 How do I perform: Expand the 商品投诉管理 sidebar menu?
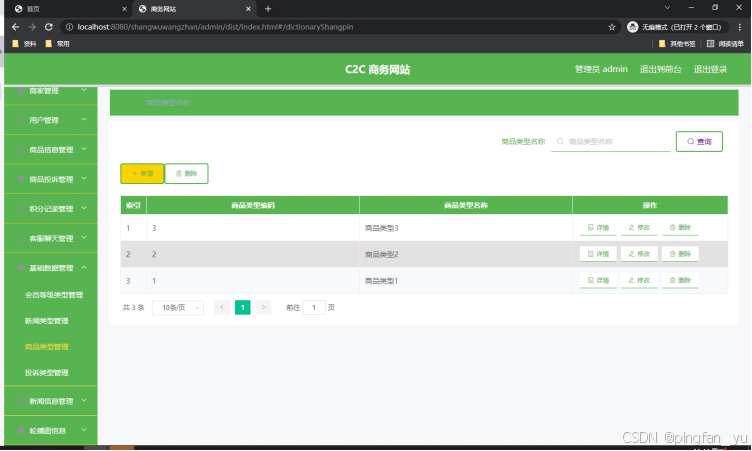tap(51, 179)
